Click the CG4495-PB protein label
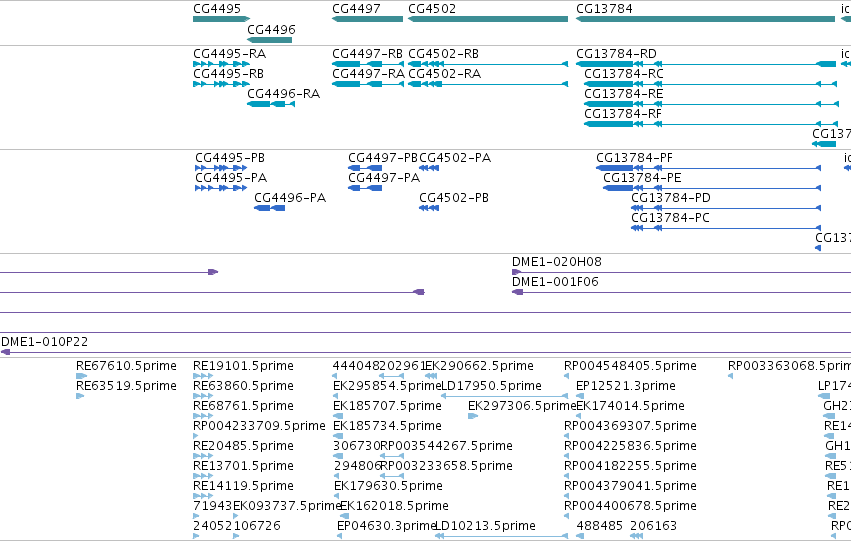Screen dimensions: 851x541 click(230, 158)
